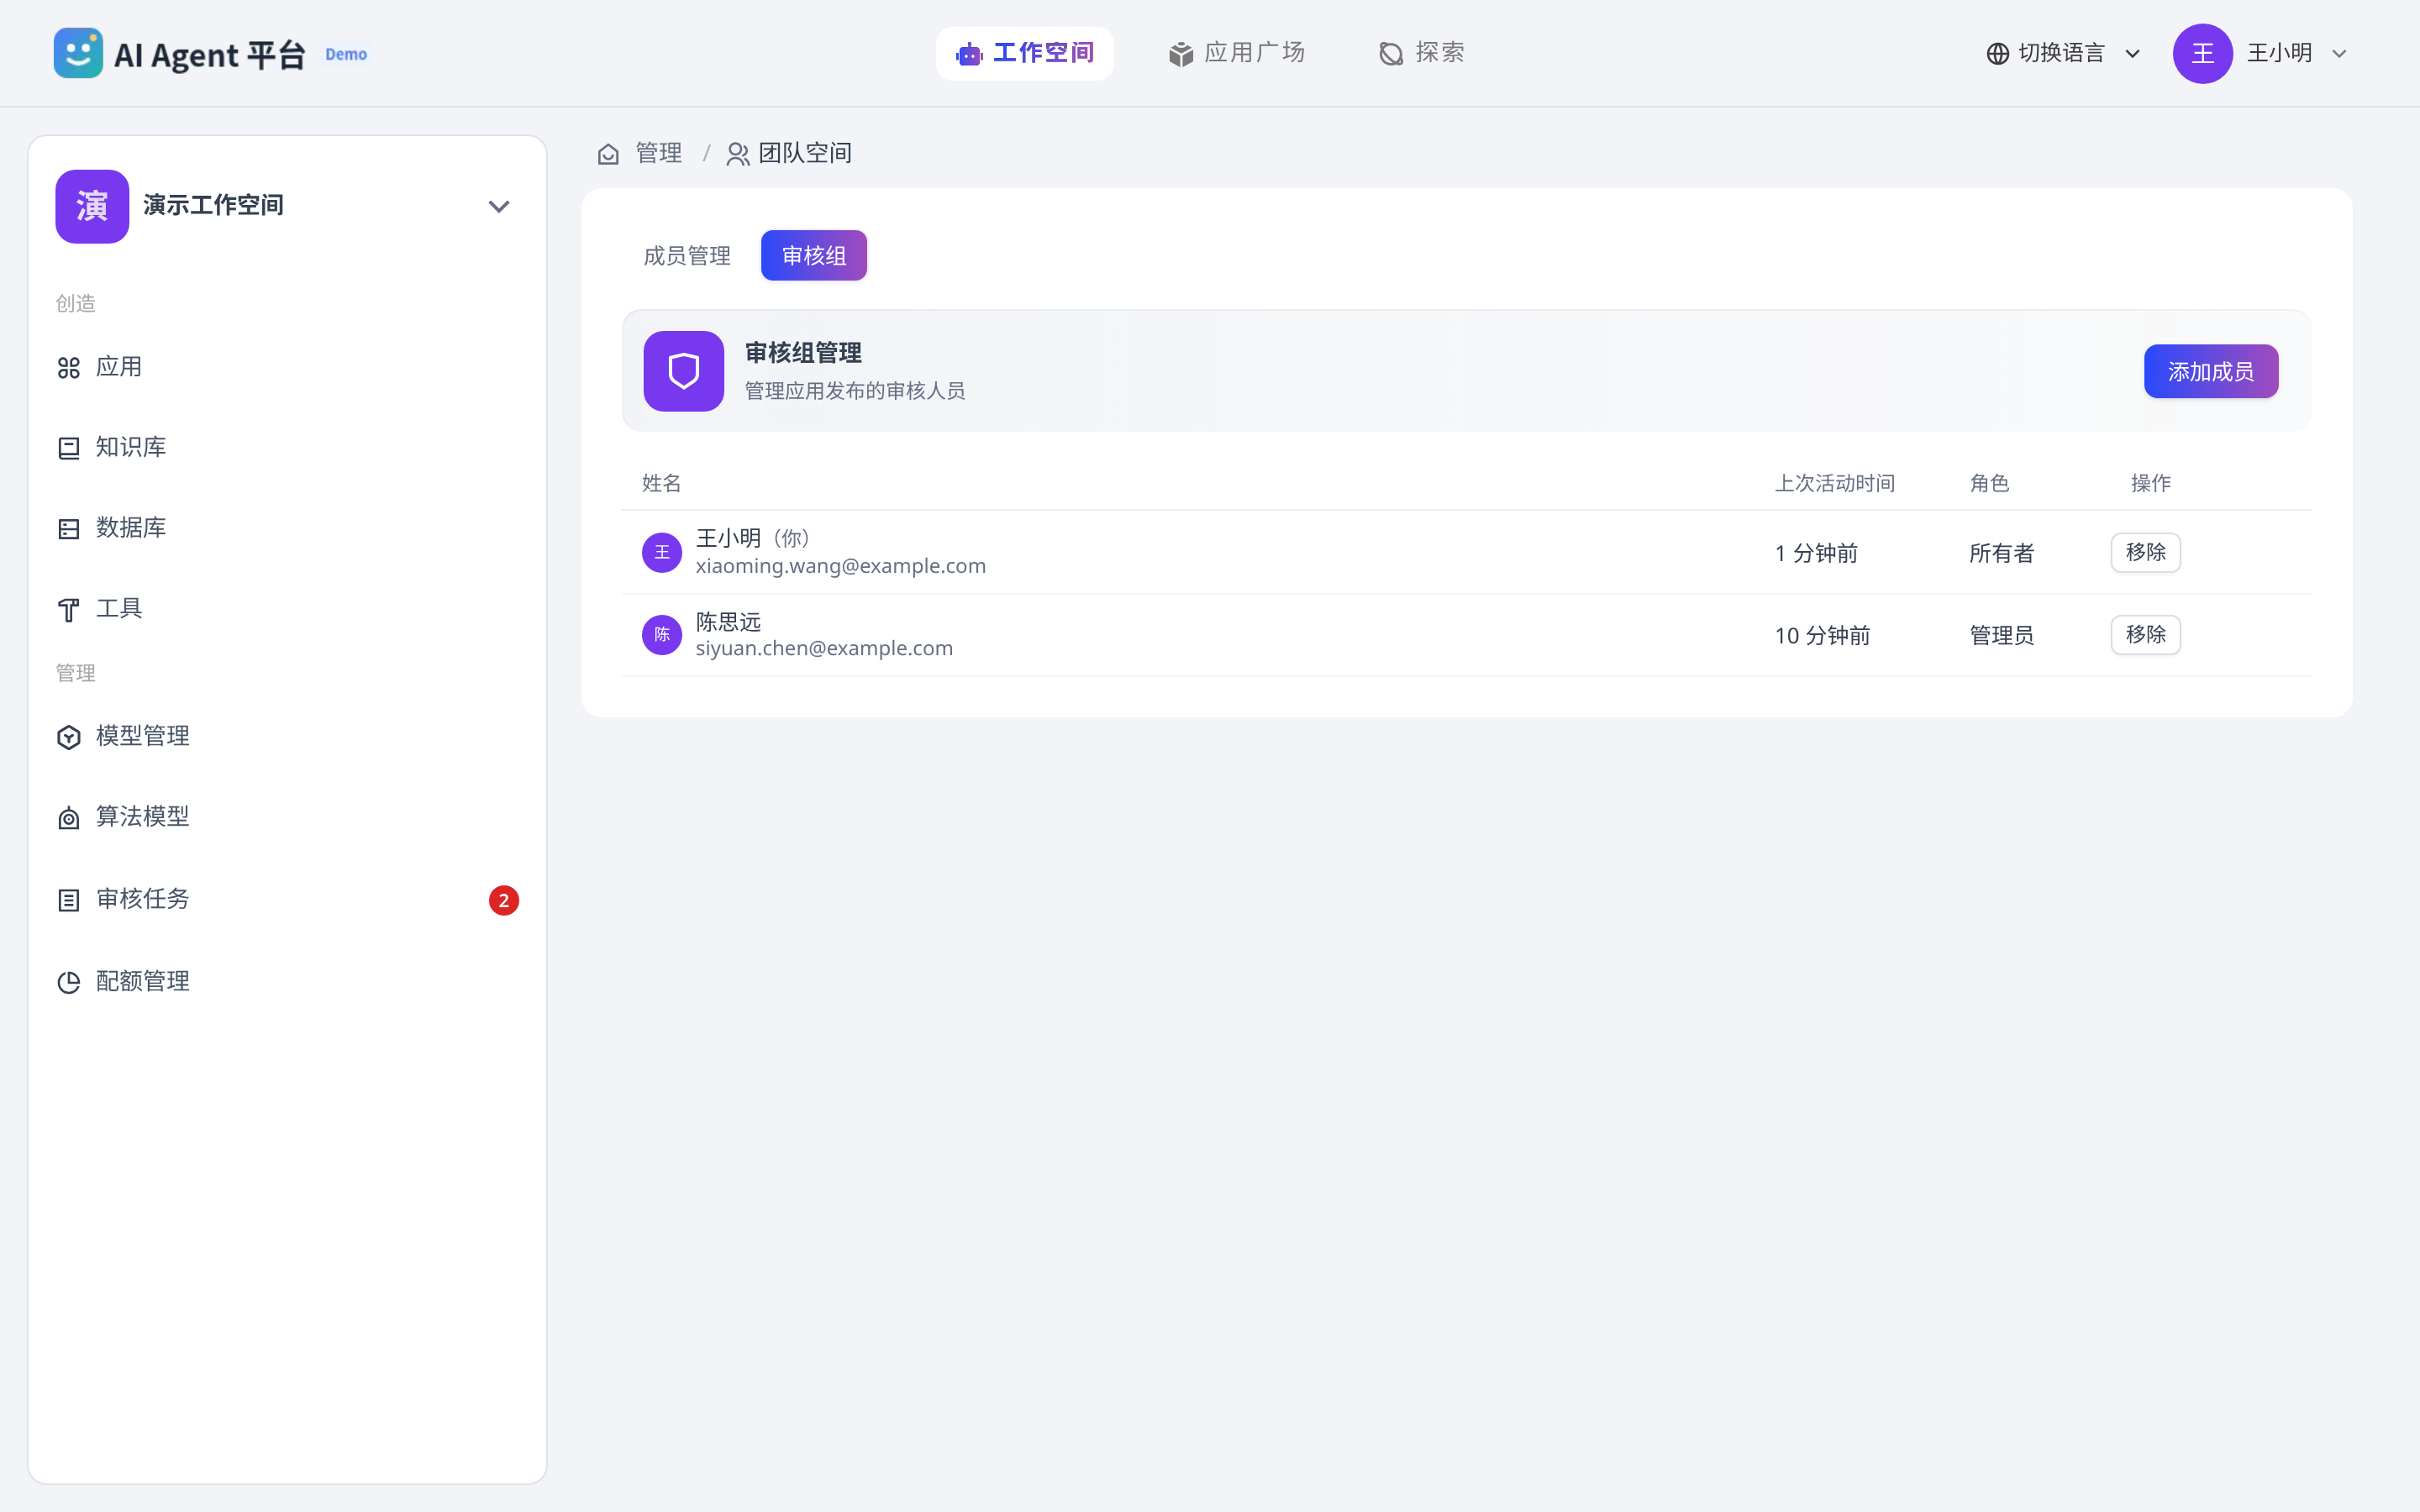Click the cube icon beside 应用广场
The height and width of the screenshot is (1512, 2420).
[1181, 54]
